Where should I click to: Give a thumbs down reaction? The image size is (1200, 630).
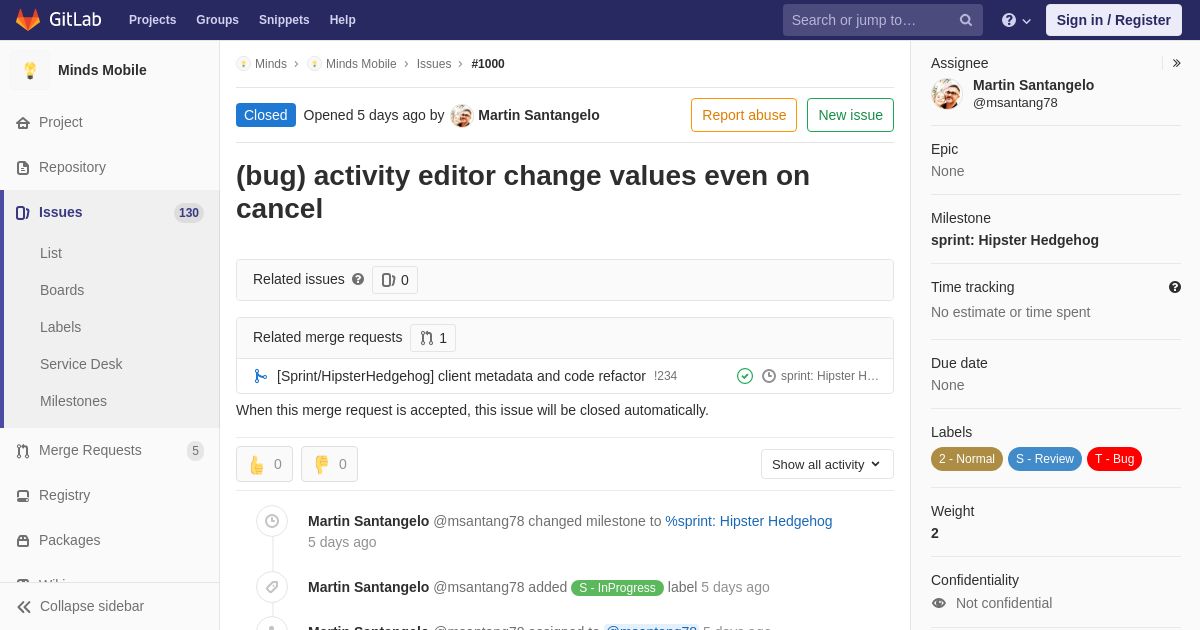coord(329,464)
